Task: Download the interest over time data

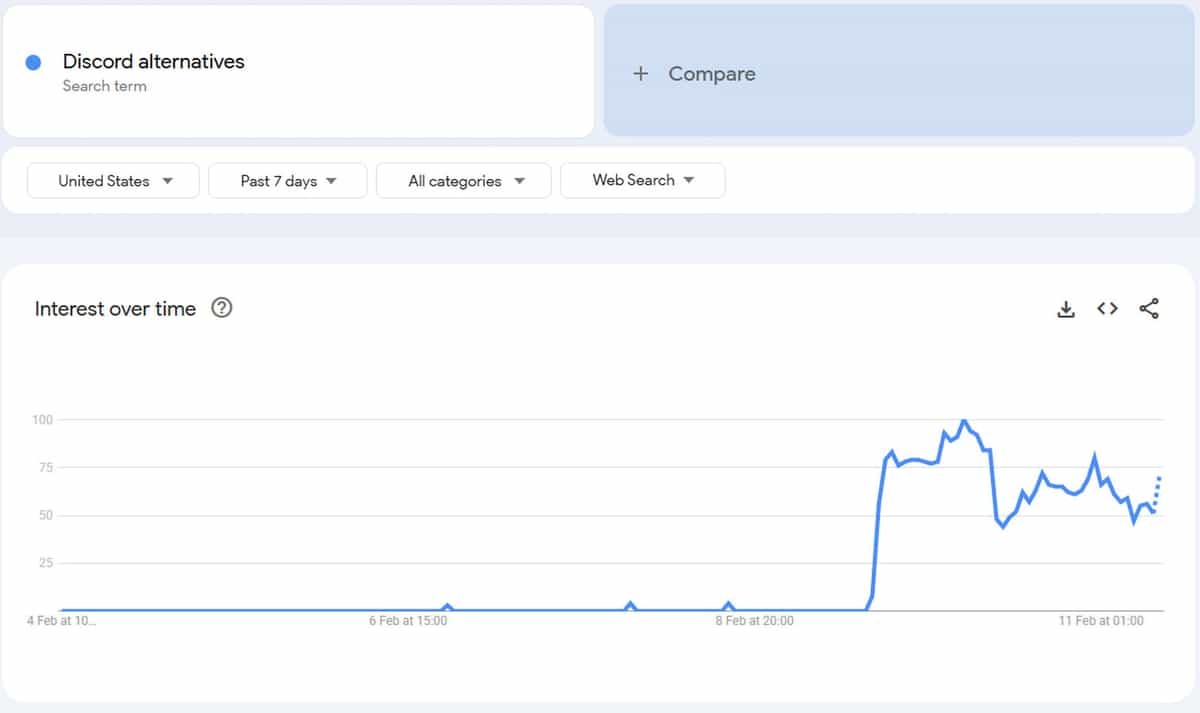Action: click(x=1066, y=309)
